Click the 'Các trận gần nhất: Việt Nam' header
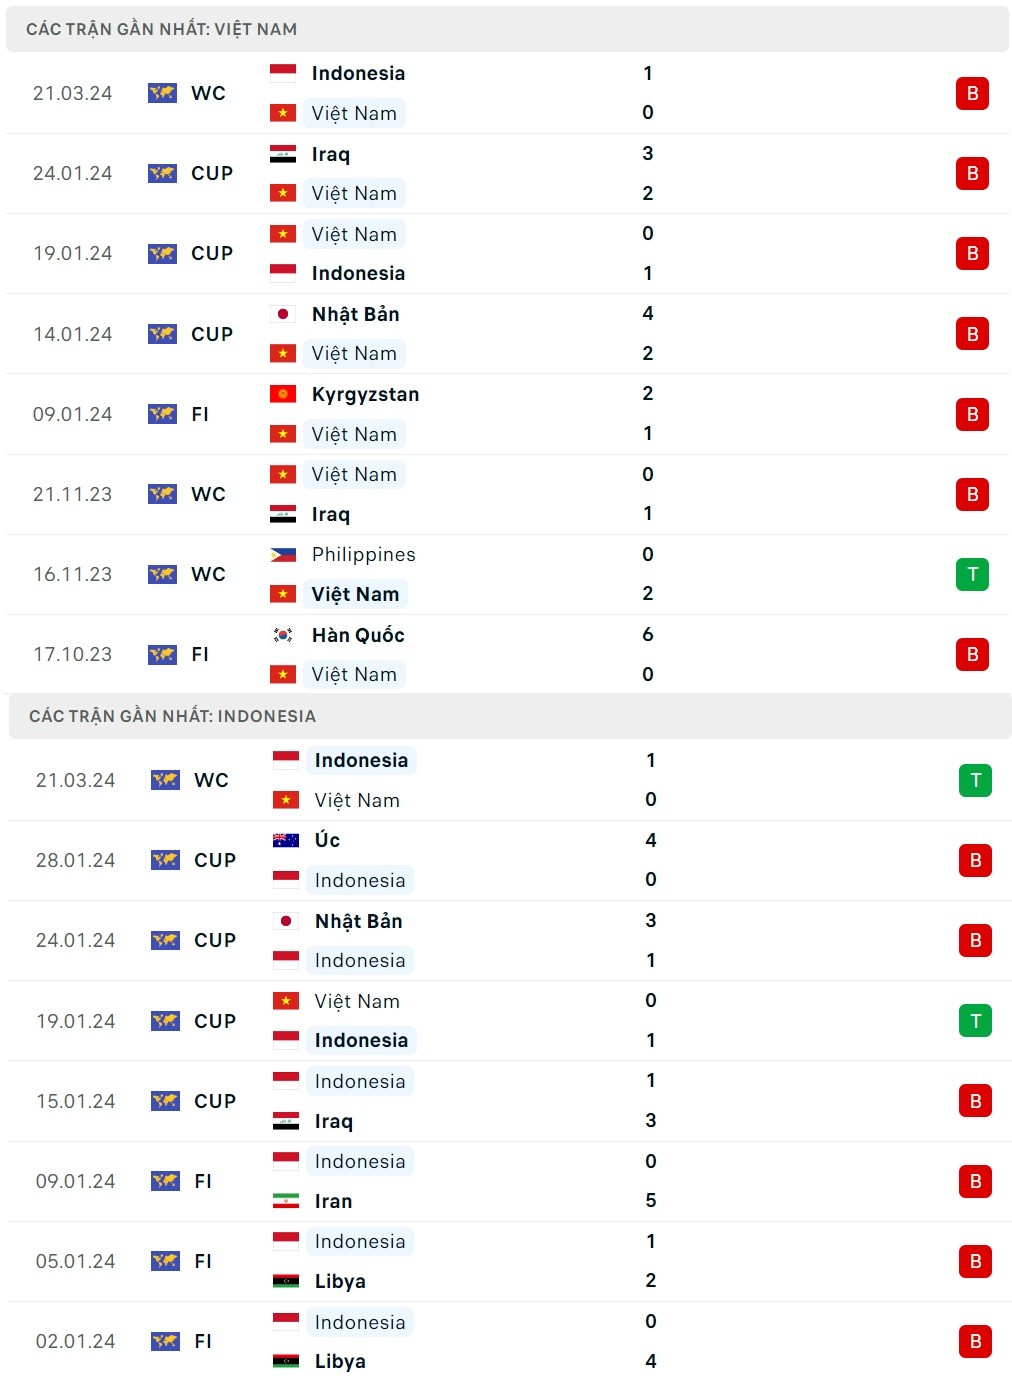1012x1376 pixels. pyautogui.click(x=161, y=29)
